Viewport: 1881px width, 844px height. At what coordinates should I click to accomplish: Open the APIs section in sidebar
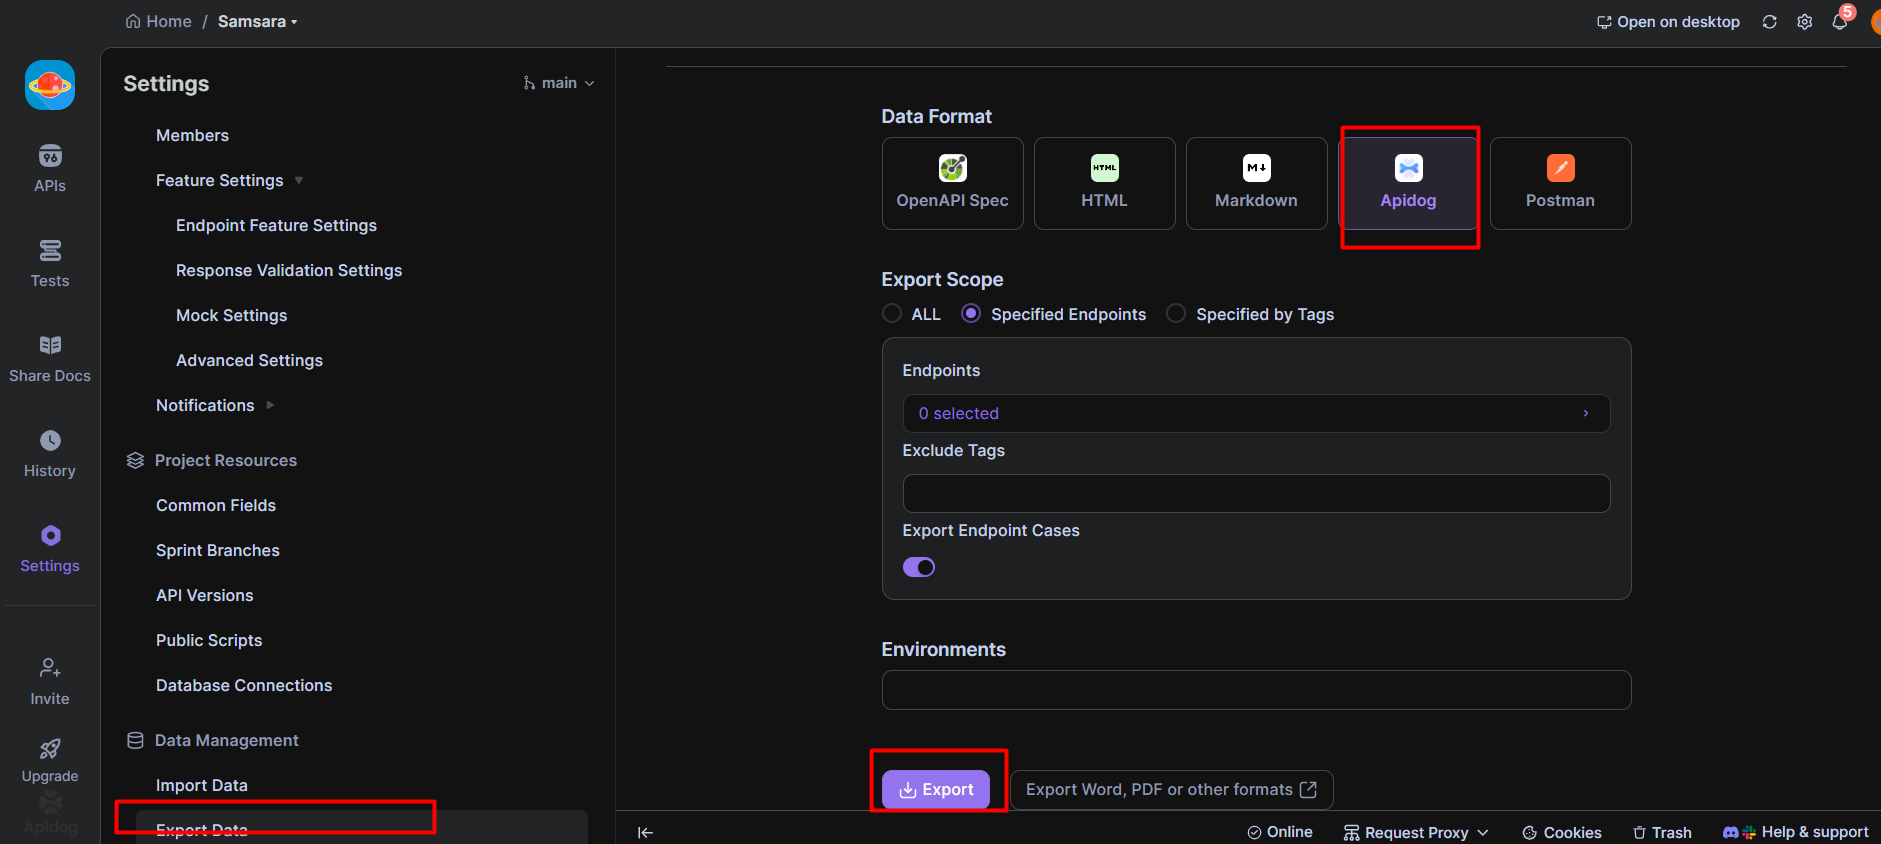(50, 168)
